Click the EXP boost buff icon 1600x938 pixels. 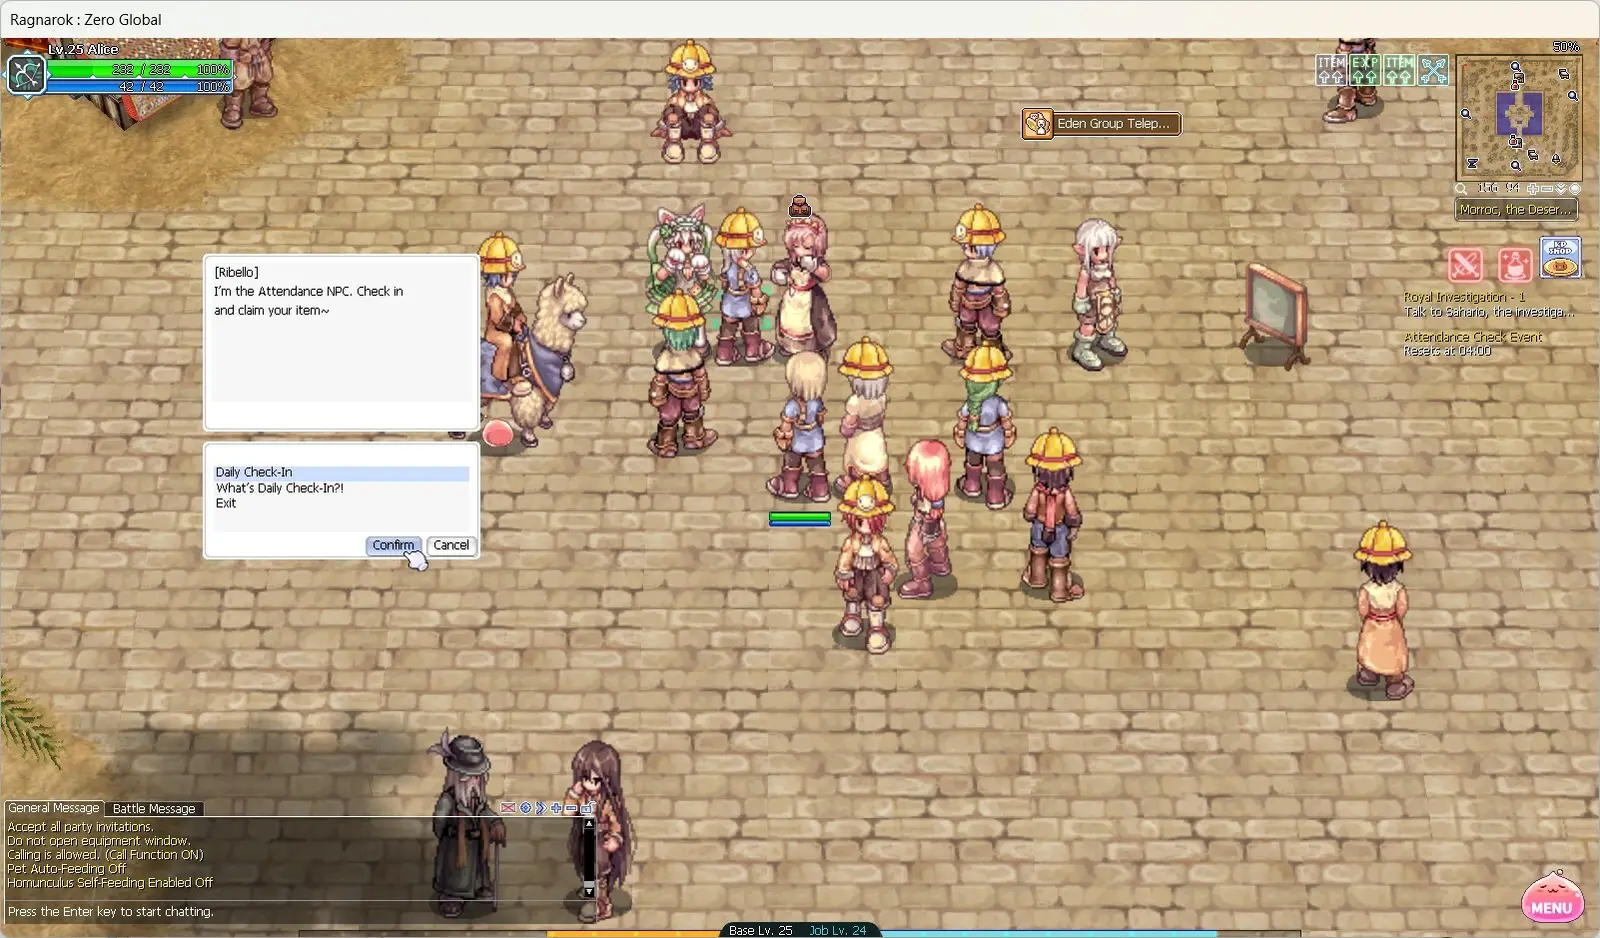click(1365, 70)
